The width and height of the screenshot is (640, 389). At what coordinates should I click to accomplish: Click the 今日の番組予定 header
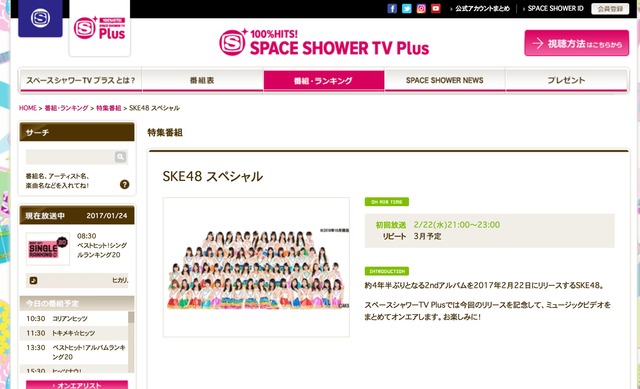[77, 303]
